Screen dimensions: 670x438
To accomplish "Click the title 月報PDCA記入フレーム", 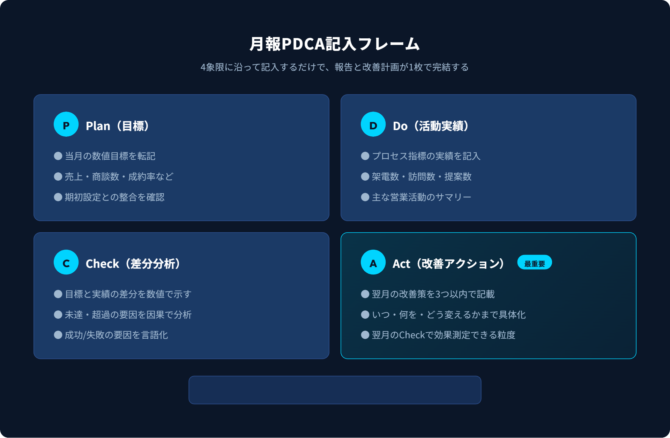I will click(x=335, y=44).
